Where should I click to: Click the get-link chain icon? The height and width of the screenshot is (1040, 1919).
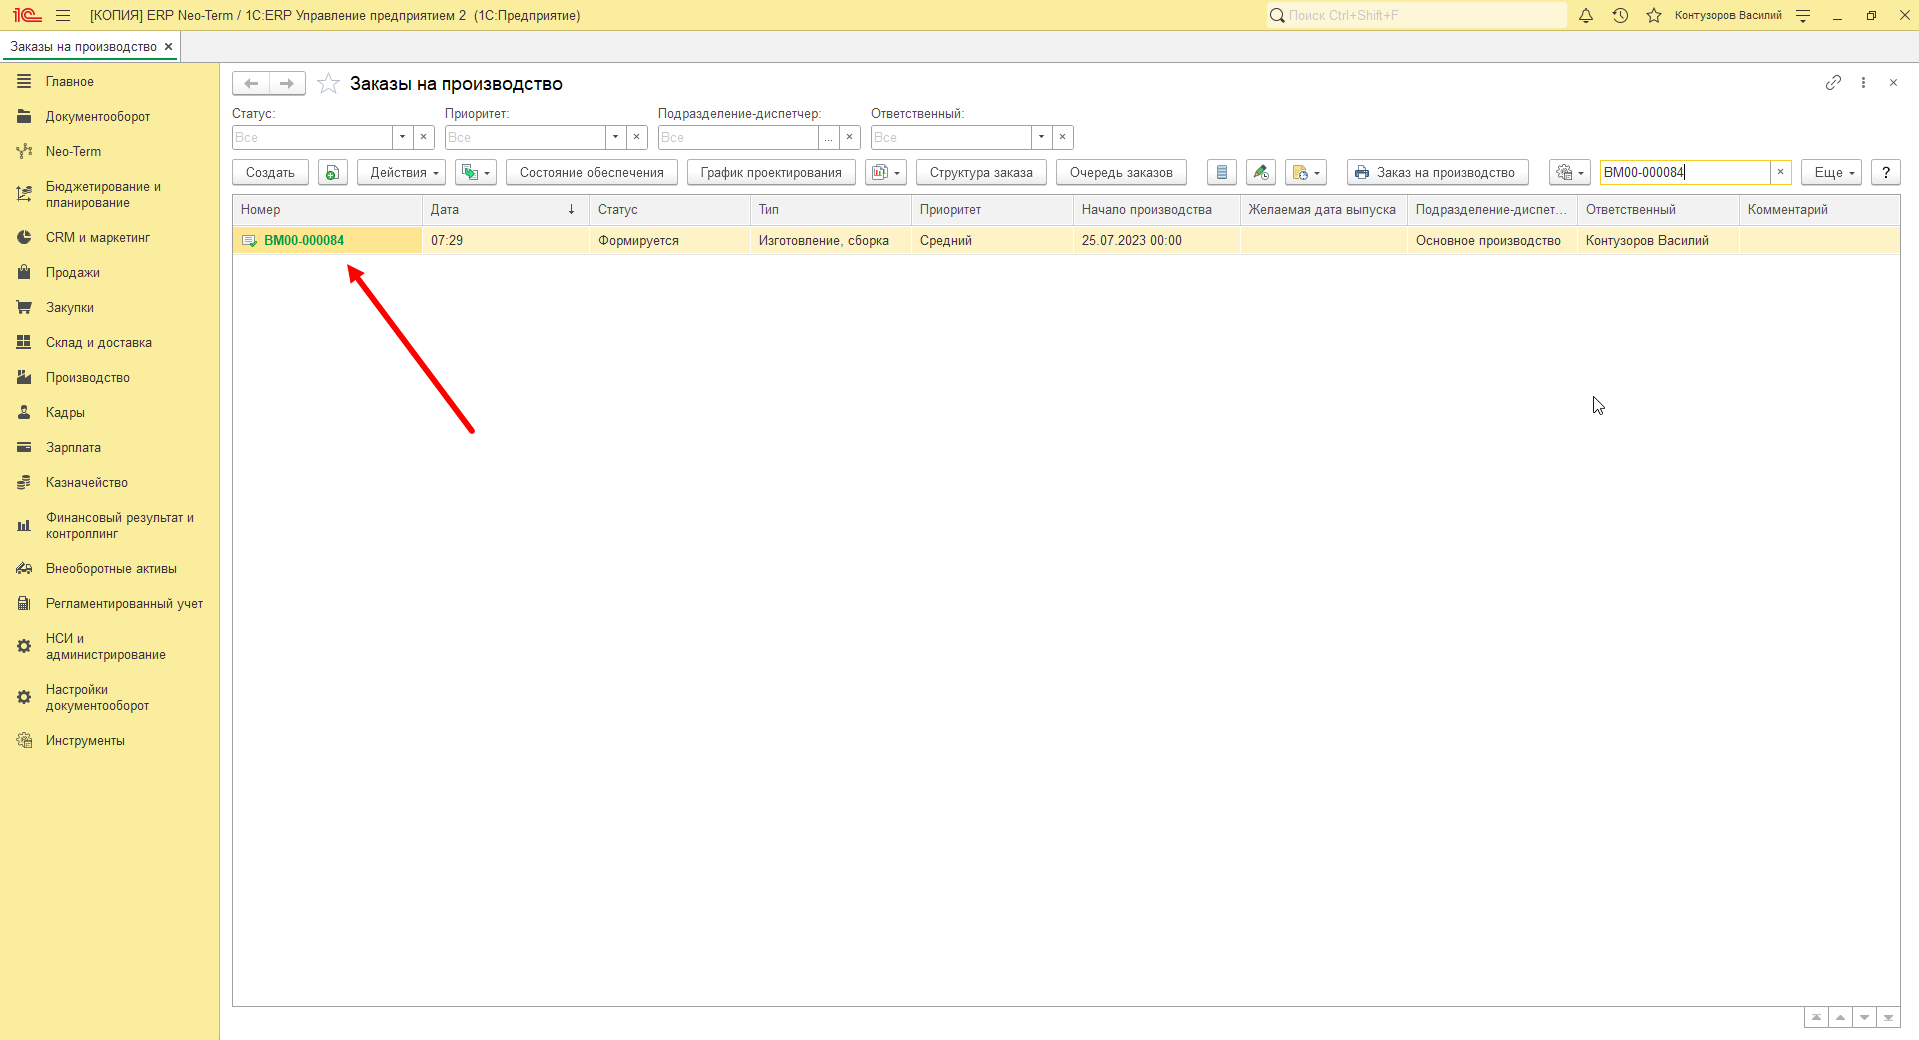pos(1833,83)
